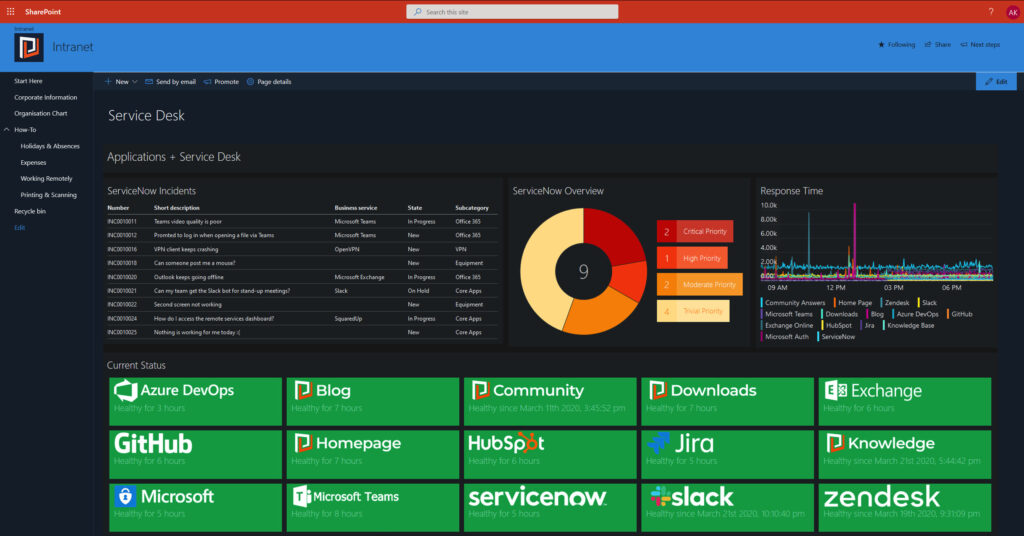Collapse the How-To navigation section
Screen dimensions: 1024x536
pos(7,130)
